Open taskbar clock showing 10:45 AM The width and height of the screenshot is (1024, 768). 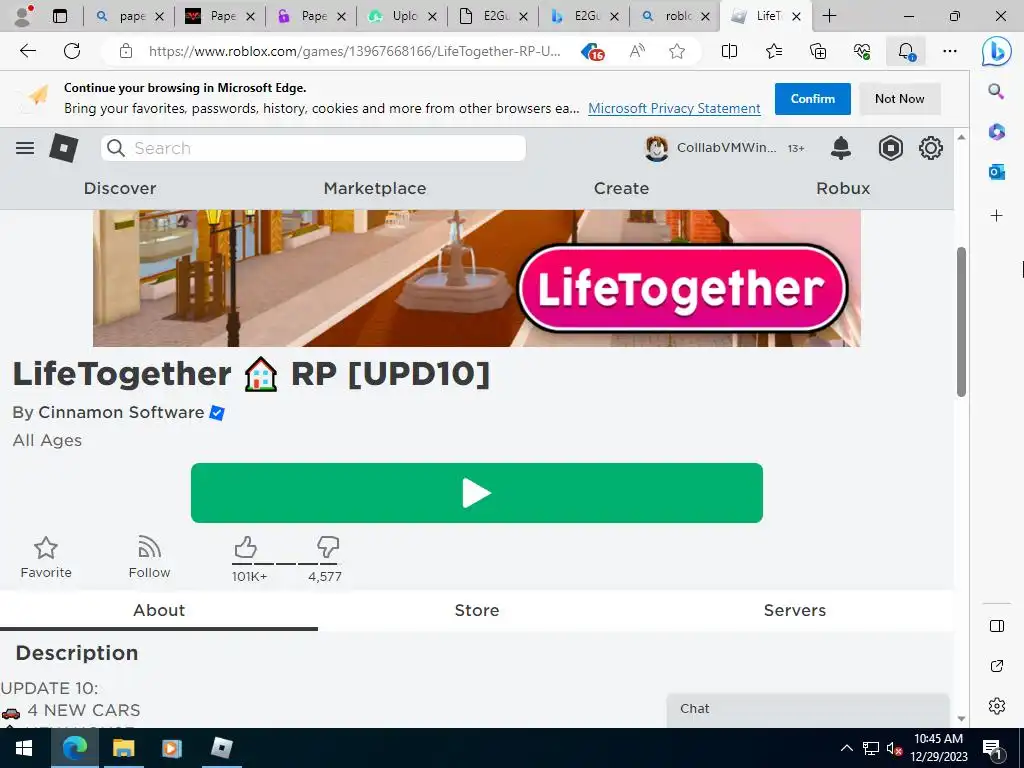938,748
